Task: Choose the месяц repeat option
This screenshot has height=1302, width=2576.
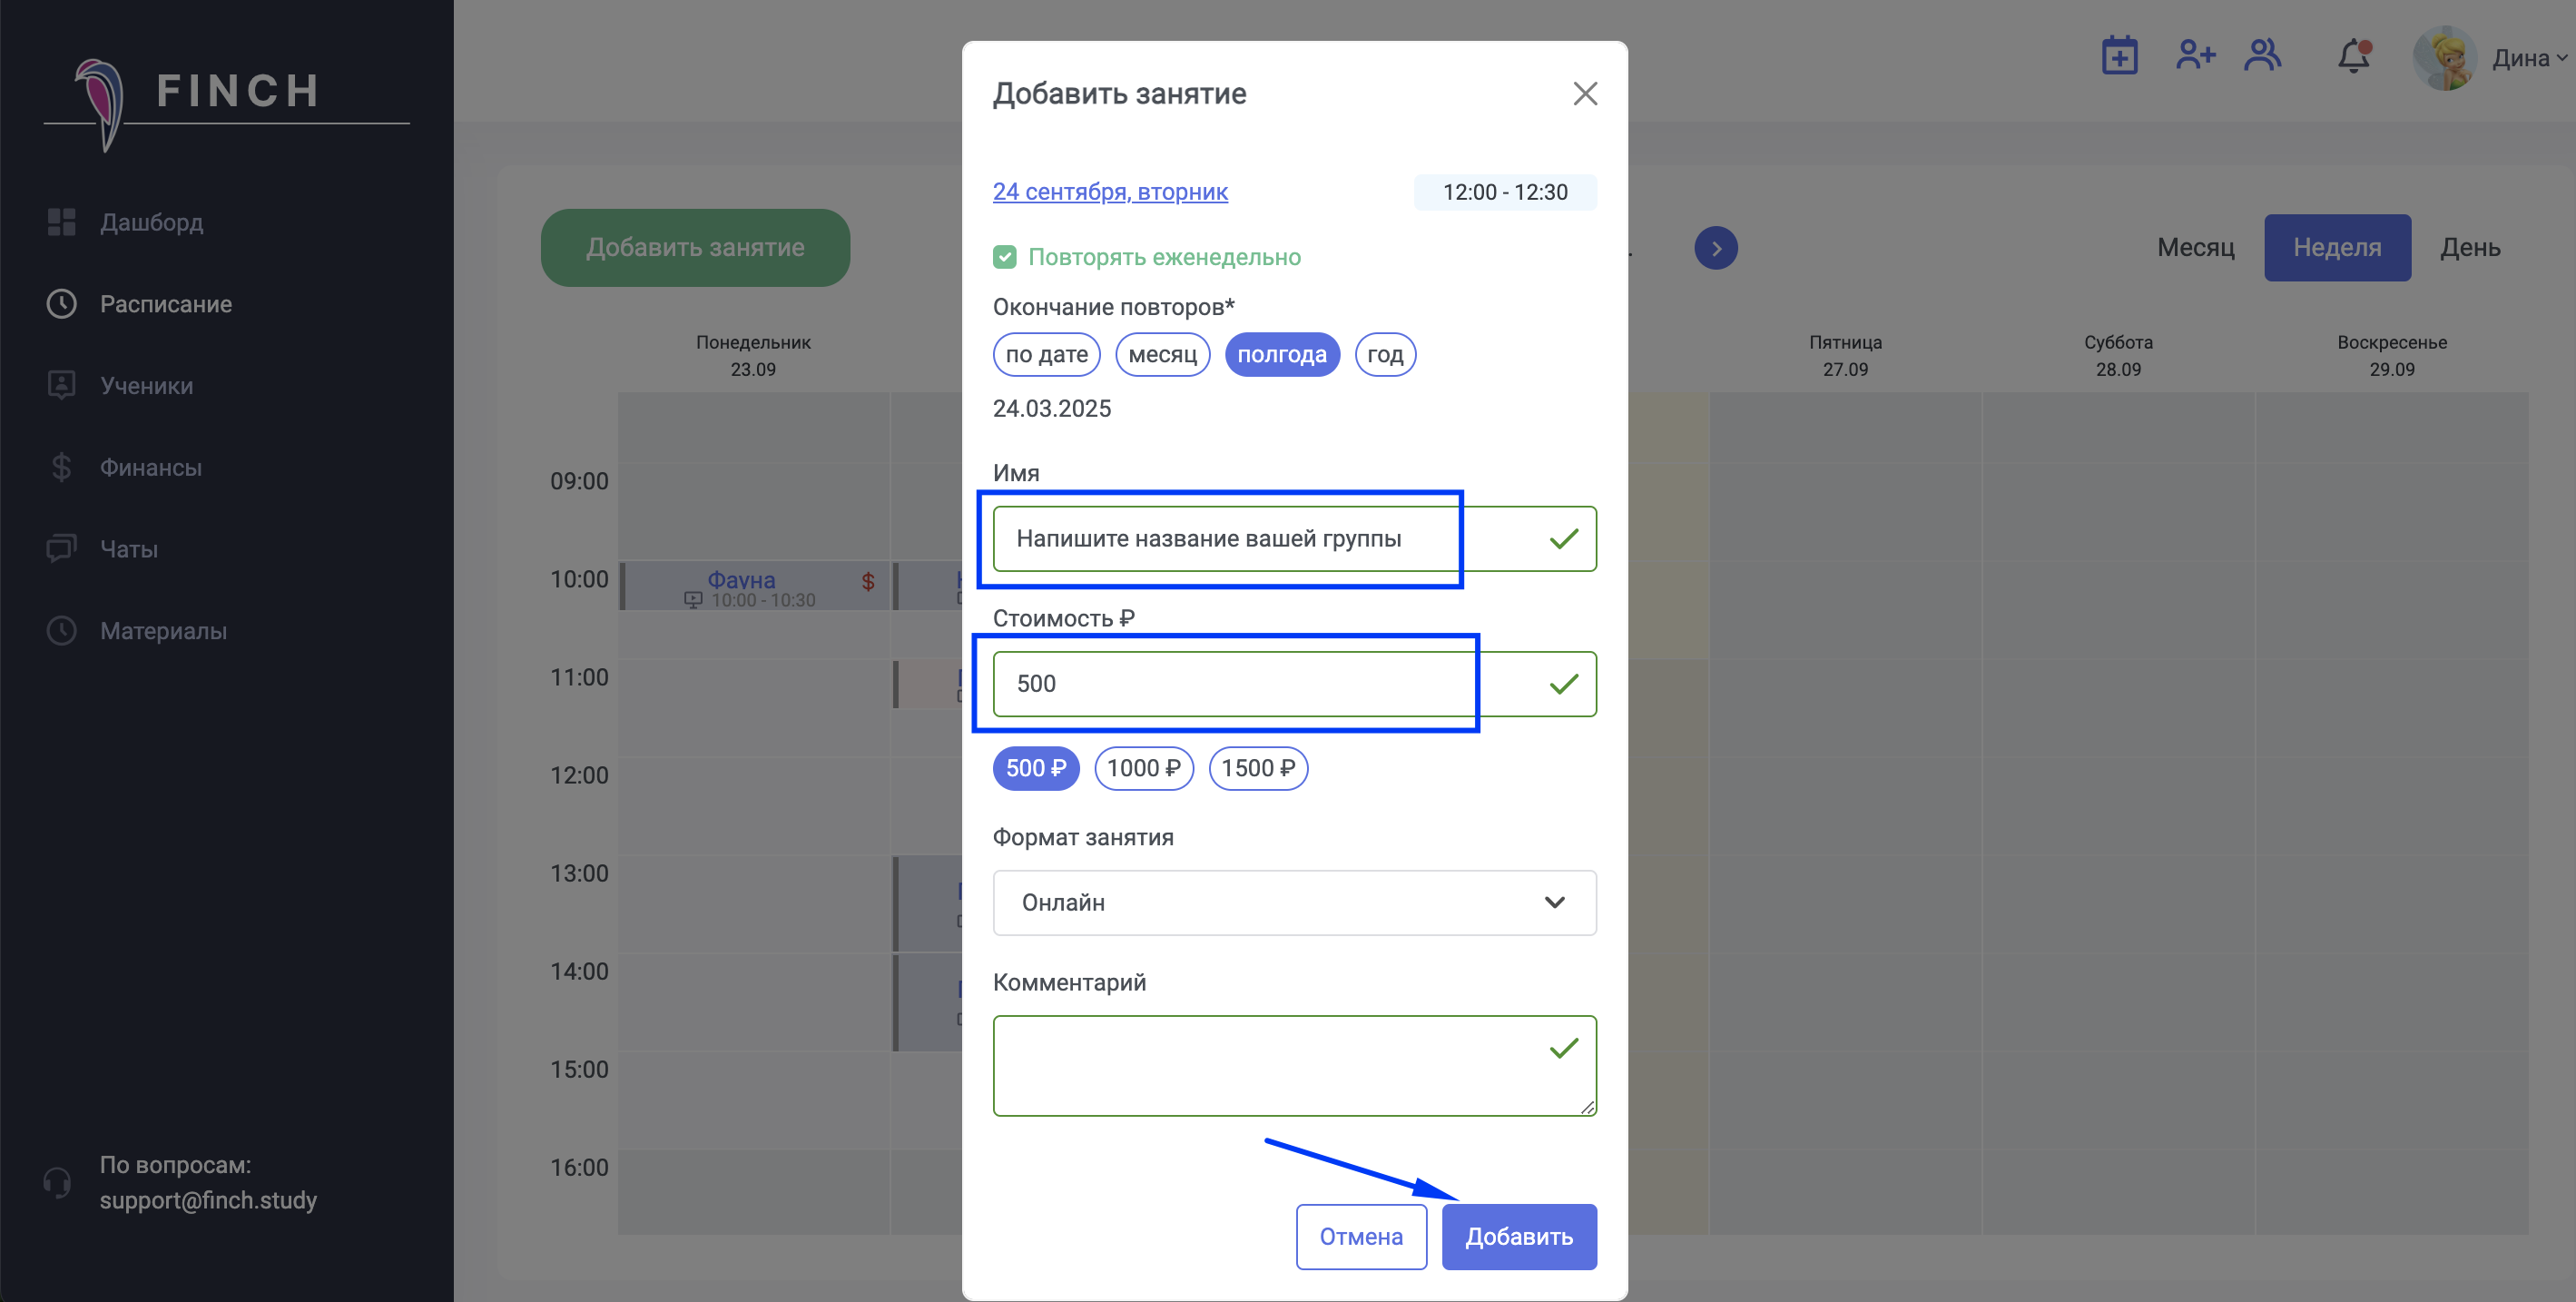Action: tap(1162, 354)
